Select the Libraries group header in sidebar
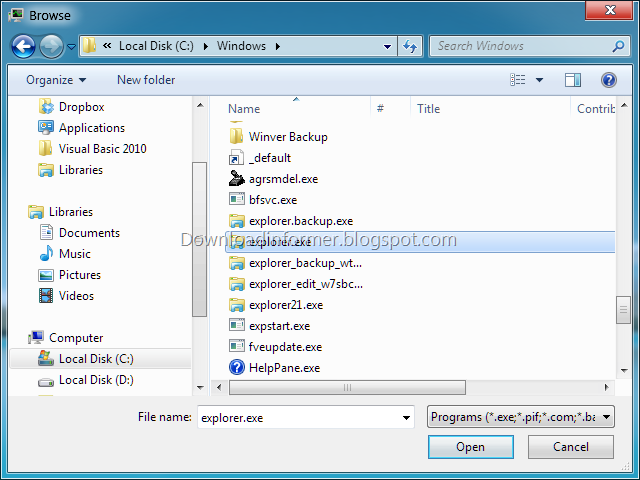 (60, 212)
